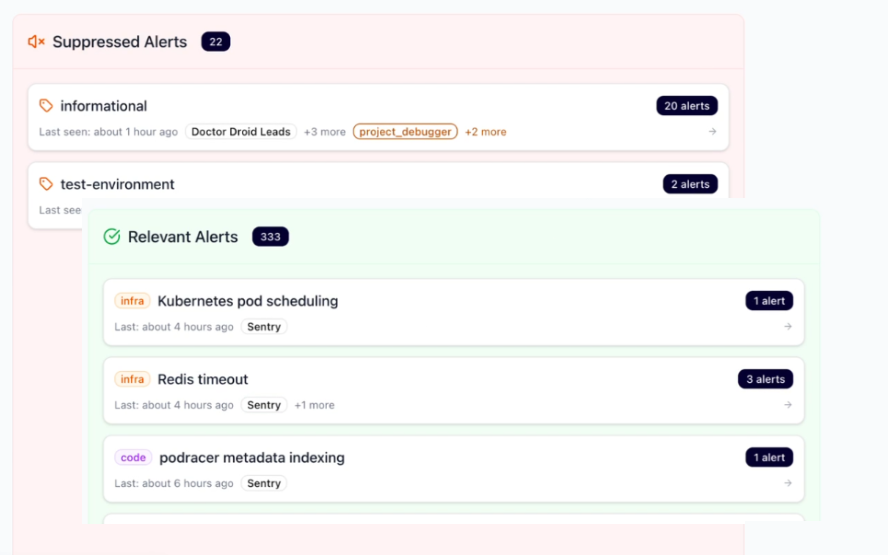The height and width of the screenshot is (555, 888).
Task: Expand '+1 more' sources on Redis timeout
Action: [x=314, y=405]
